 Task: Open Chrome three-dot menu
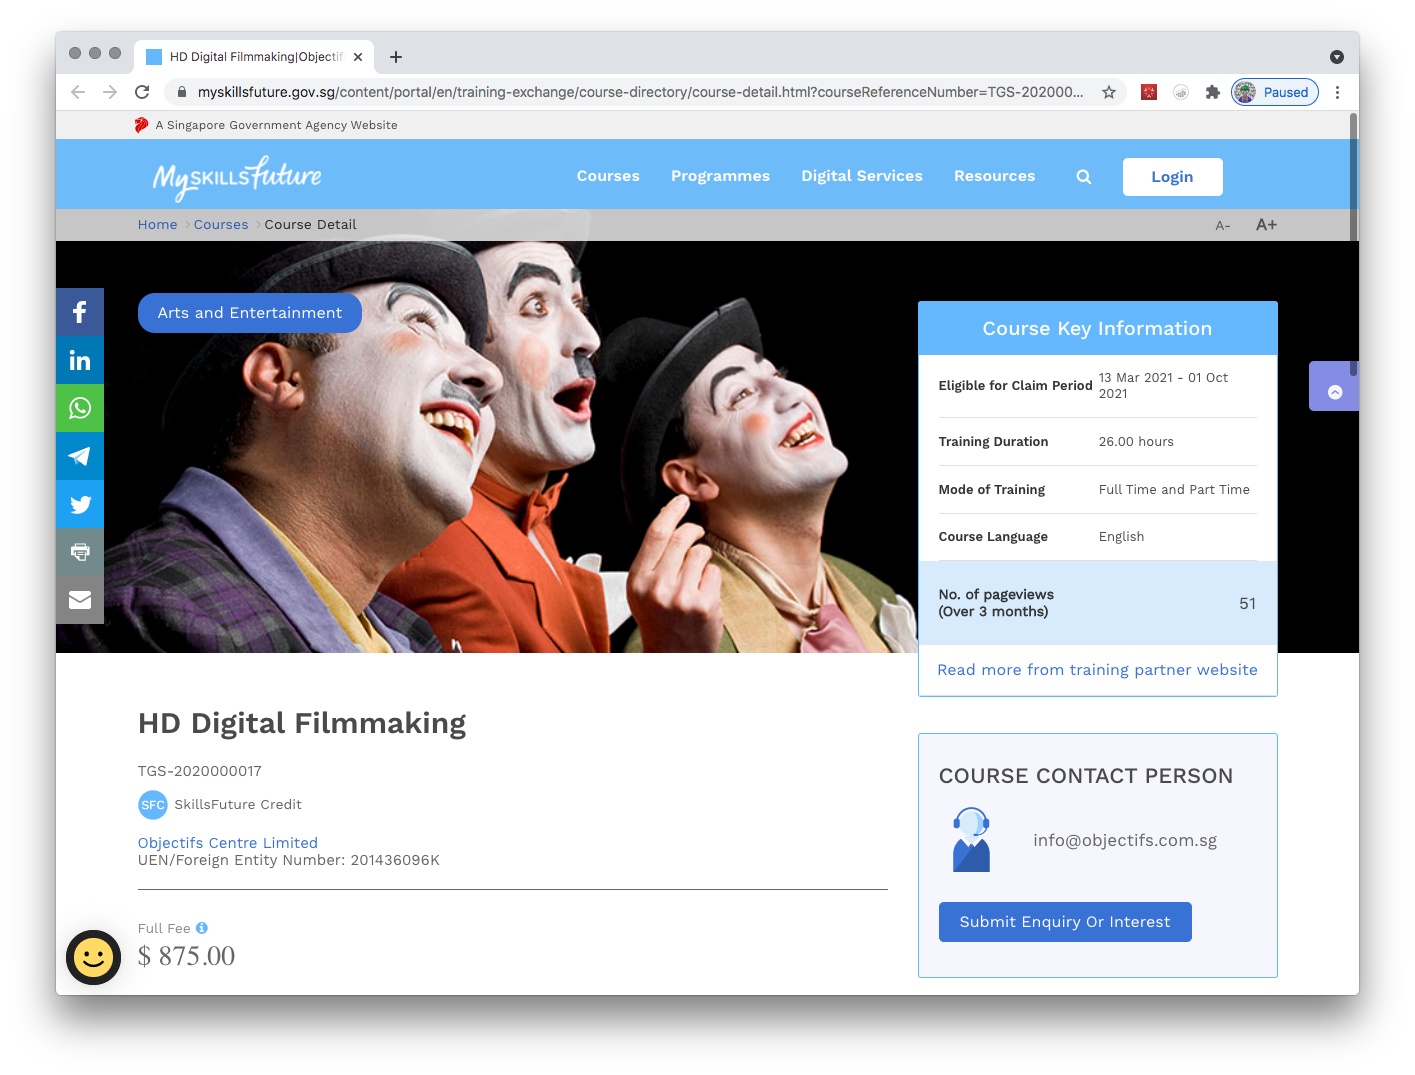(1337, 92)
